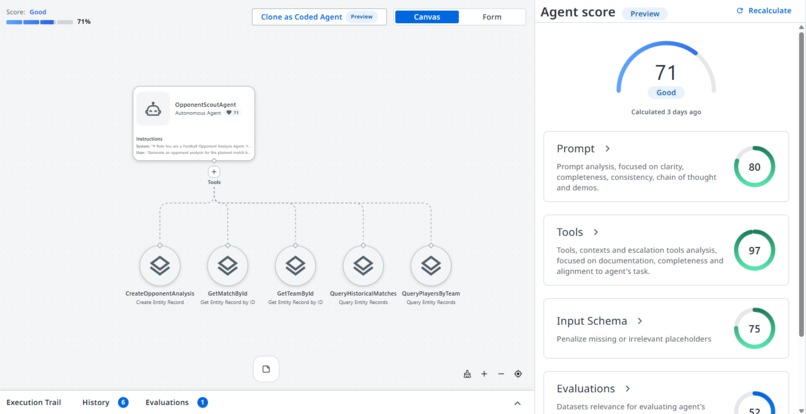
Task: Click the Evaluations score ring showing 52
Action: 754,403
